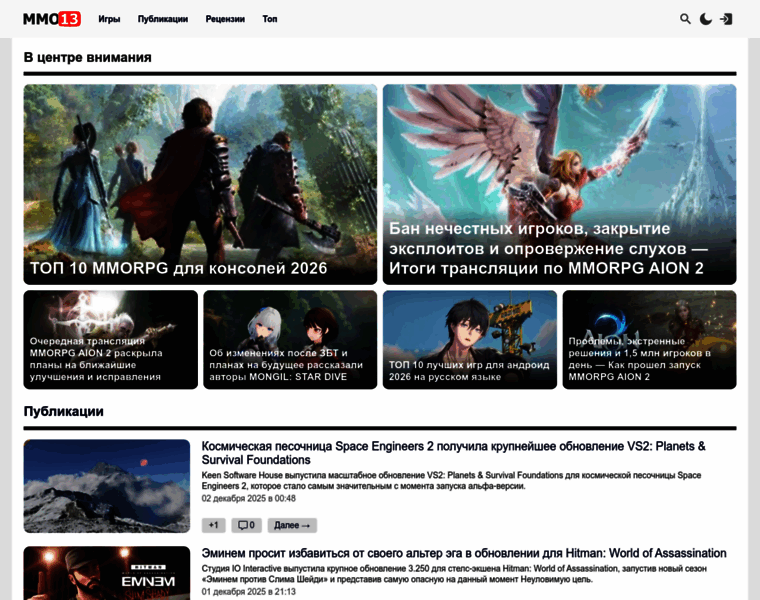The width and height of the screenshot is (760, 600).
Task: Click date 02 декабря 2025 в 00:48
Action: [x=249, y=498]
